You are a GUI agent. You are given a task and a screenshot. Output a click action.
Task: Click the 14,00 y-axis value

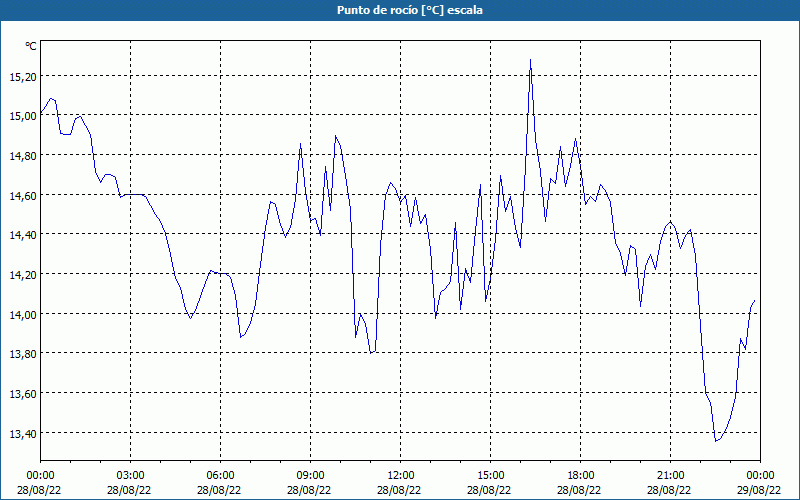(x=23, y=314)
